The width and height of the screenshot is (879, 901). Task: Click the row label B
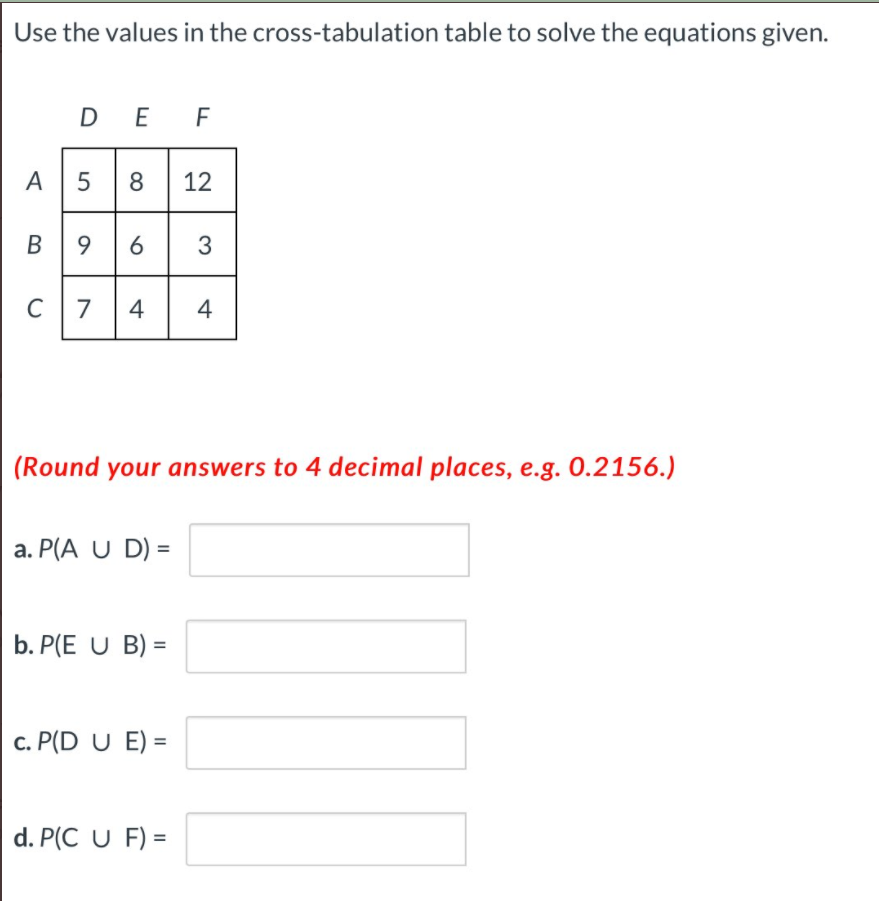tap(34, 245)
